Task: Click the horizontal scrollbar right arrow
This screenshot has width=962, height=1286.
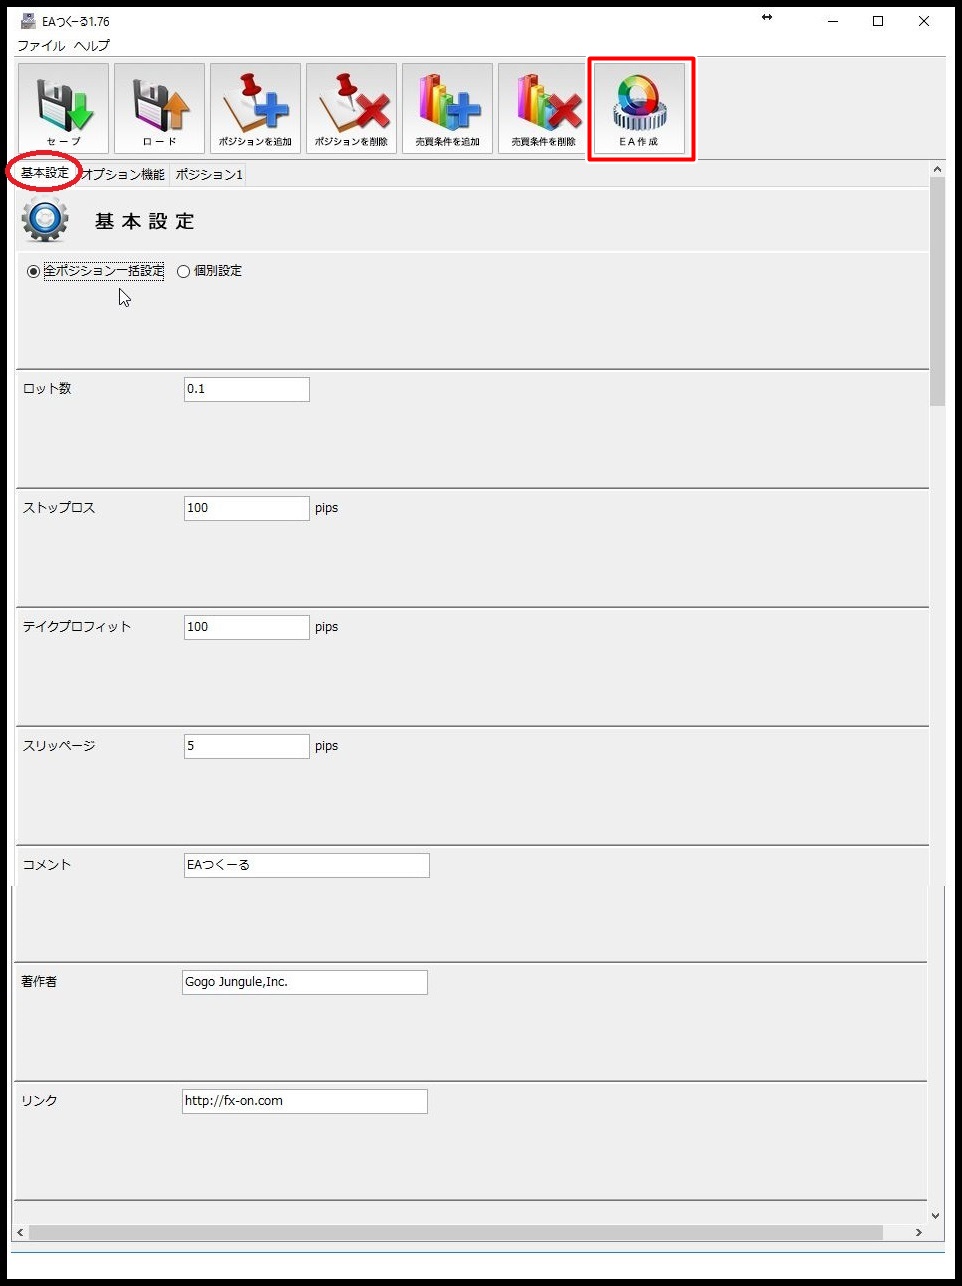Action: (919, 1233)
